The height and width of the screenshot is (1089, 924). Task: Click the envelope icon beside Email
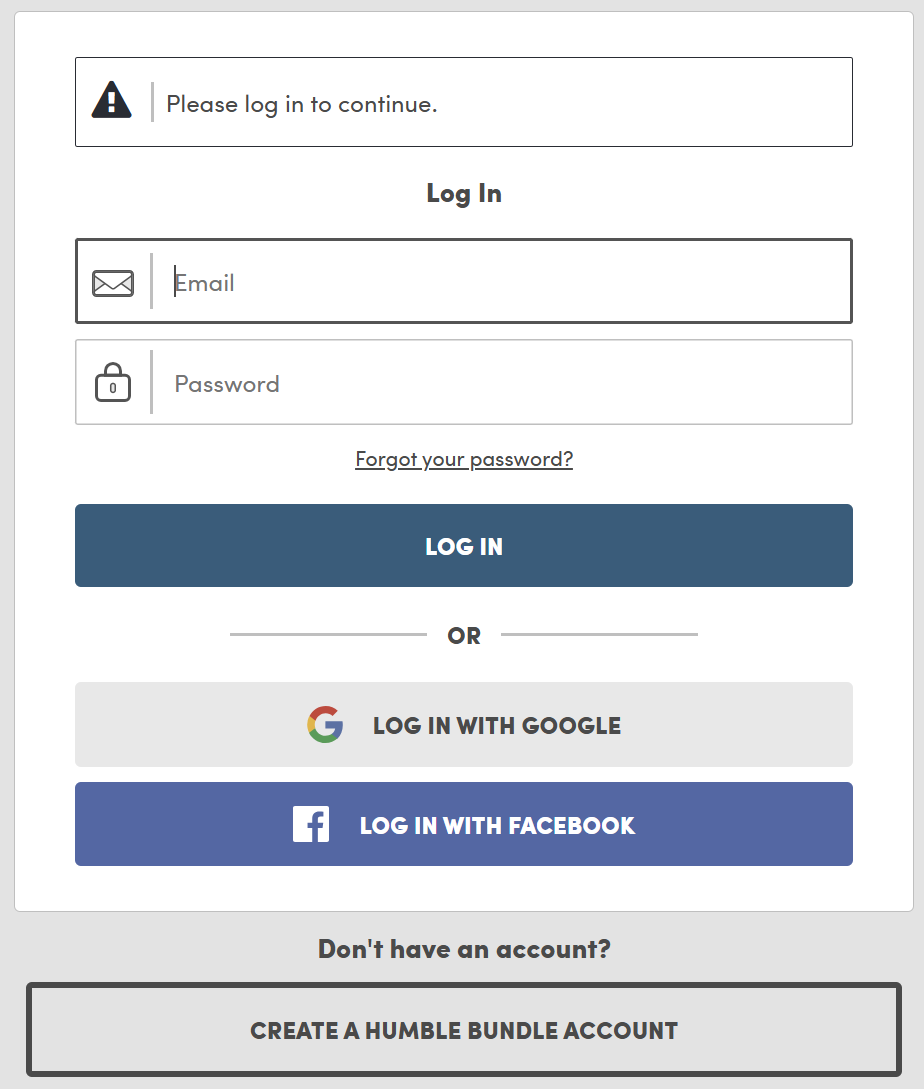pos(113,284)
